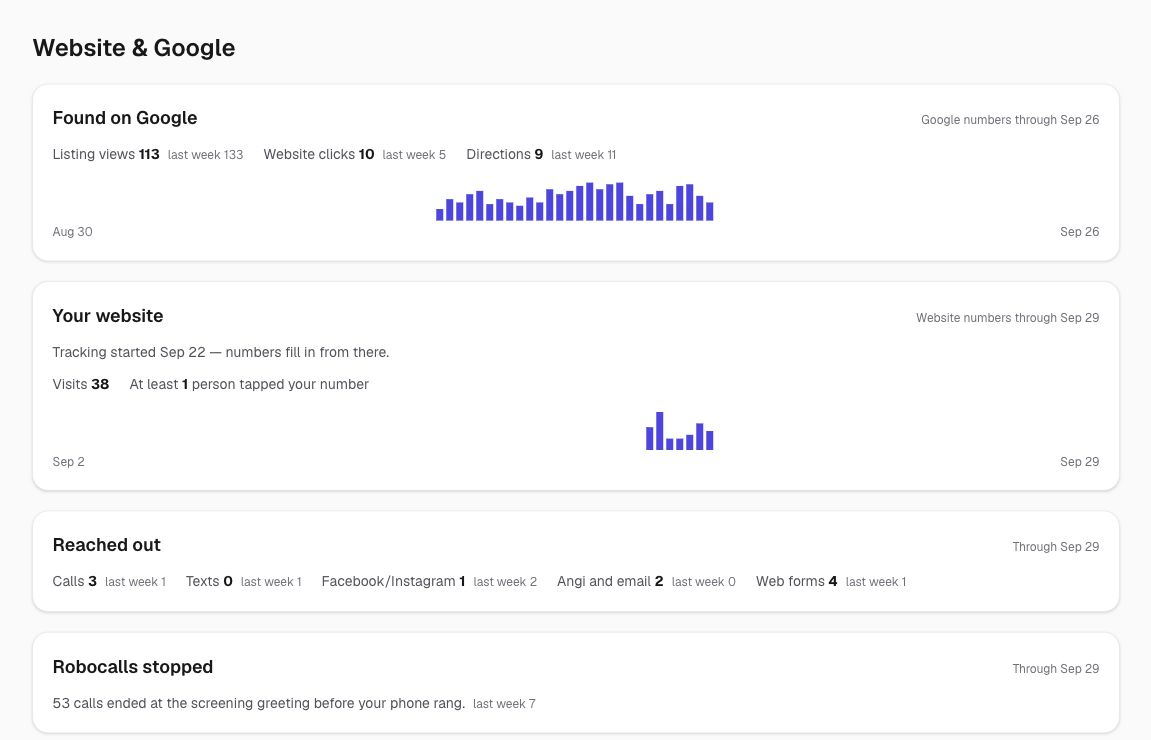Click 'last week 1' beside Web forms
This screenshot has width=1151, height=740.
tap(876, 582)
